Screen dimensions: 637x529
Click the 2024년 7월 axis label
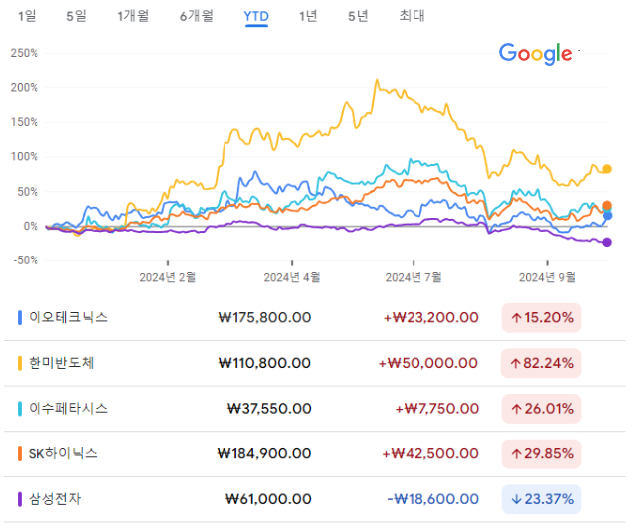414,278
